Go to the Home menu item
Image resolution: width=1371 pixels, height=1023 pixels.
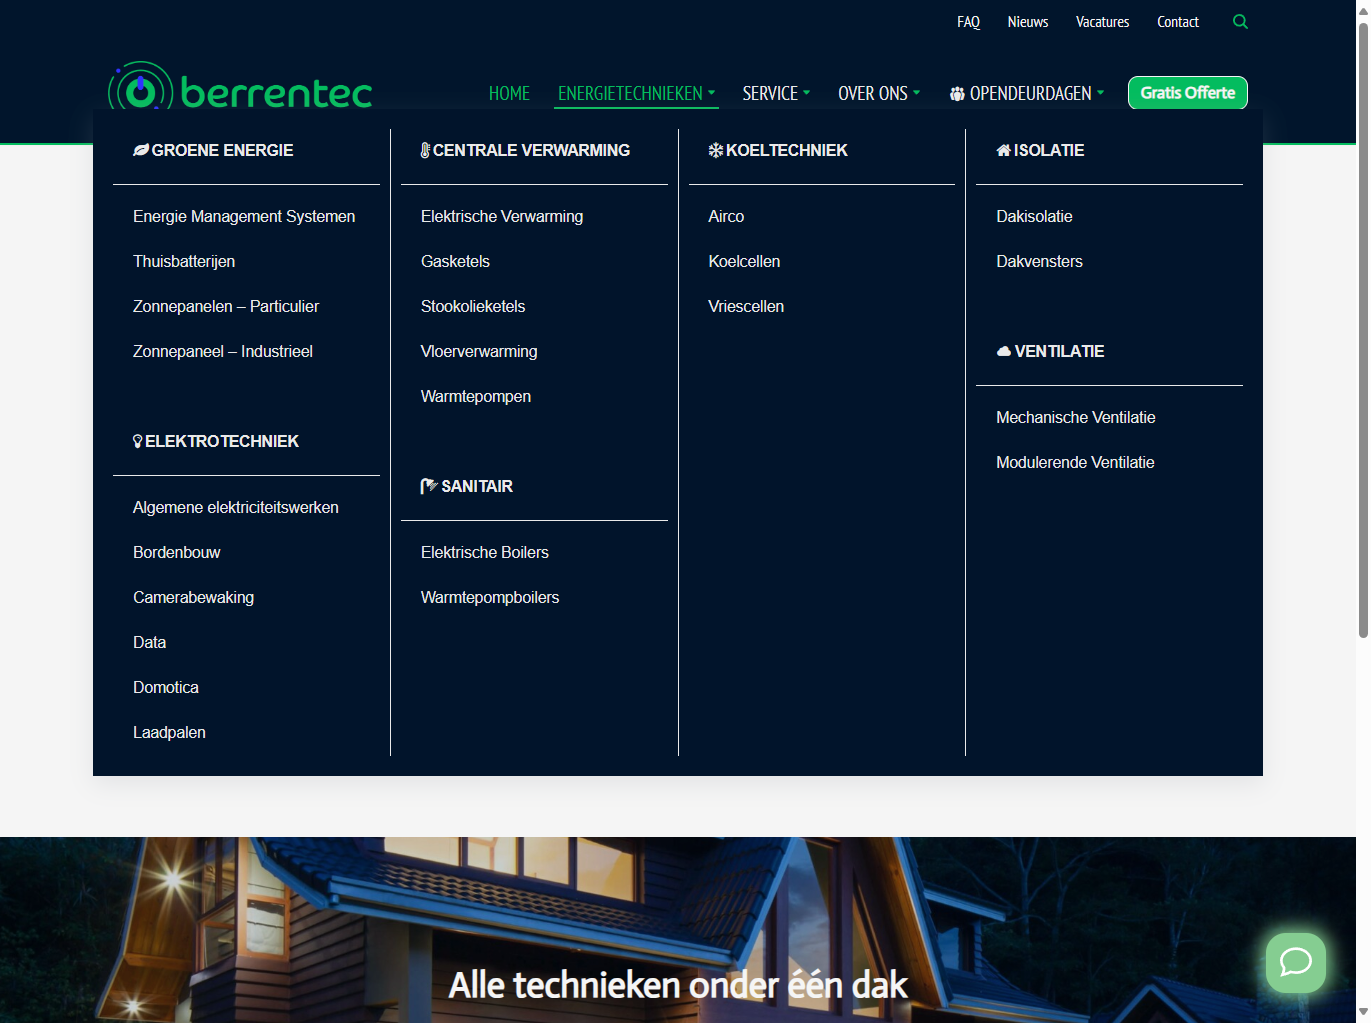[x=509, y=93]
